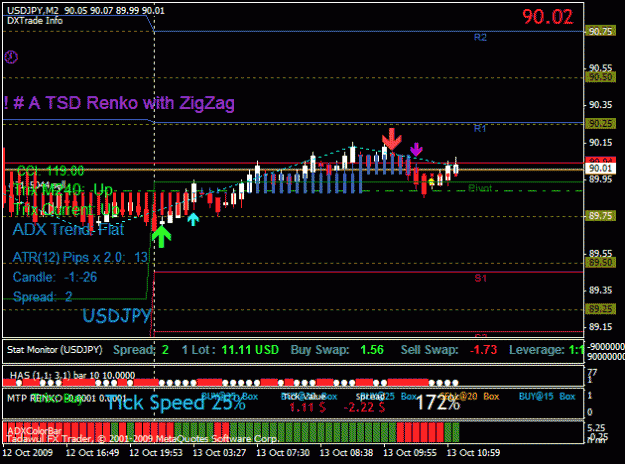Click the Buy Swap value 1.56
Image resolution: width=625 pixels, height=464 pixels.
point(372,350)
